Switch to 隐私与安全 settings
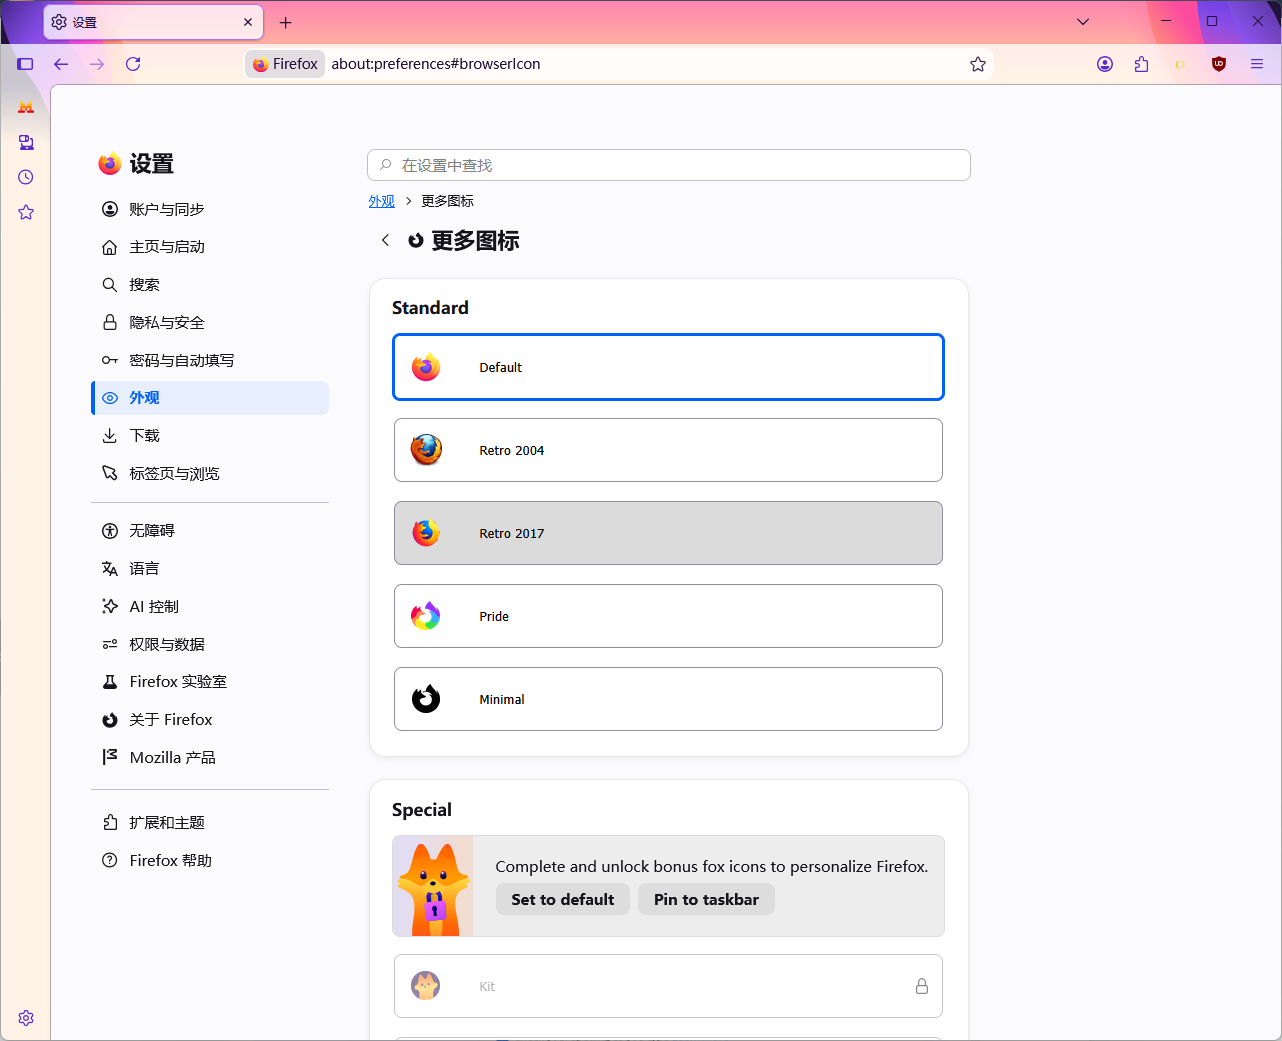Screen dimensions: 1282x1041 point(210,323)
